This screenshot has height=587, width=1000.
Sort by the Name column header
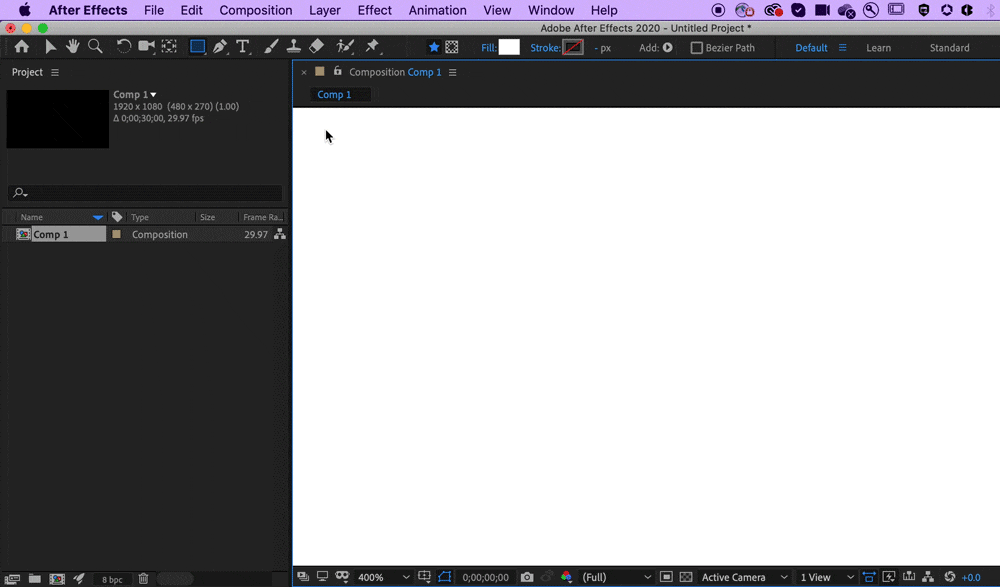click(x=31, y=217)
